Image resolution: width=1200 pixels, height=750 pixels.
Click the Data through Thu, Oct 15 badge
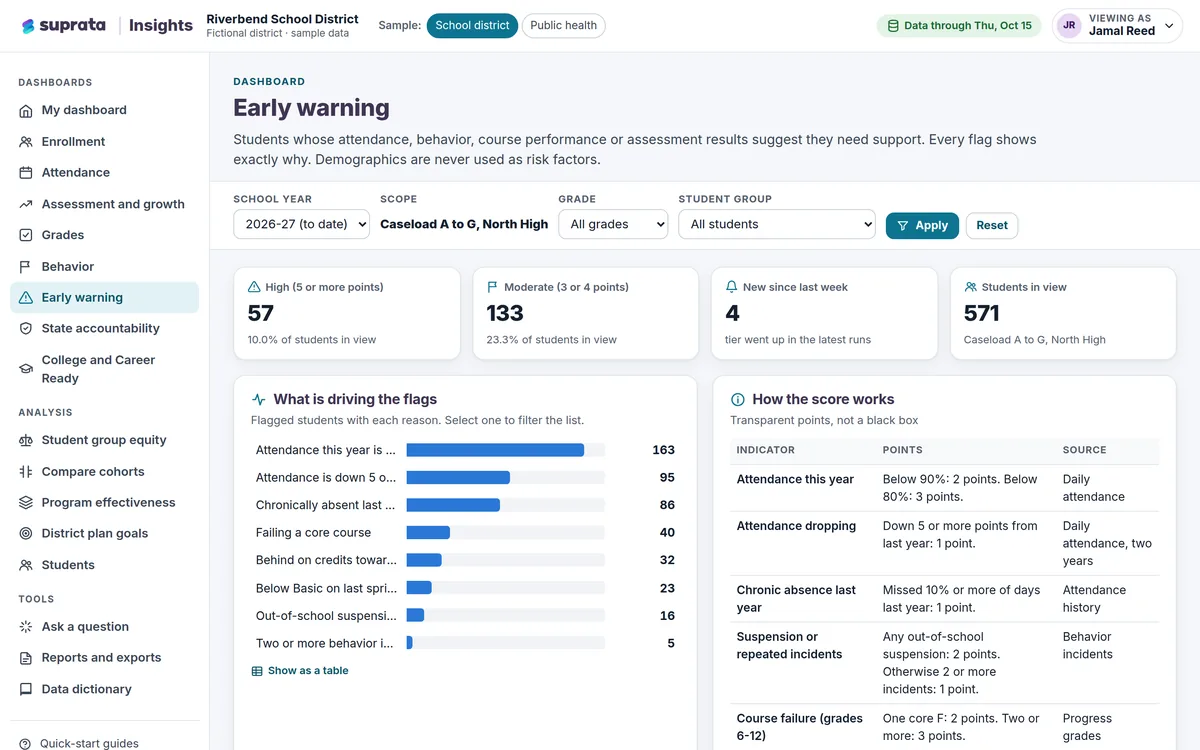point(959,26)
